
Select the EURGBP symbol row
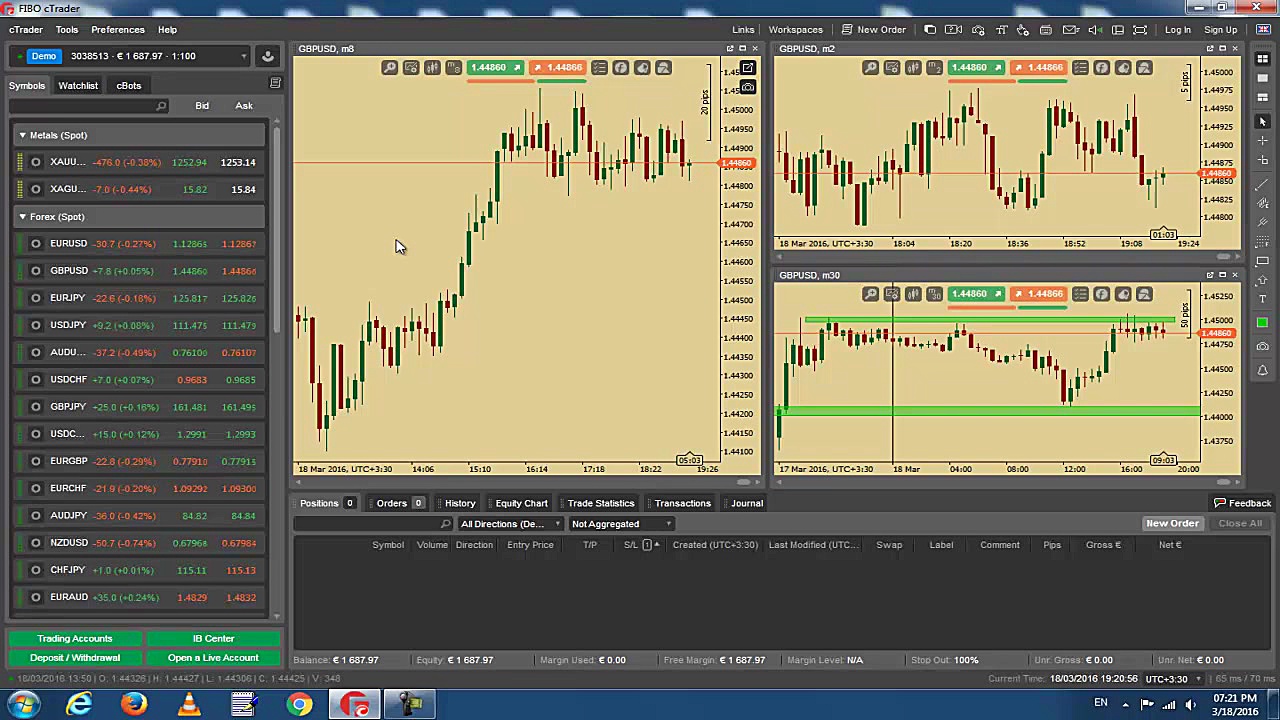(140, 461)
